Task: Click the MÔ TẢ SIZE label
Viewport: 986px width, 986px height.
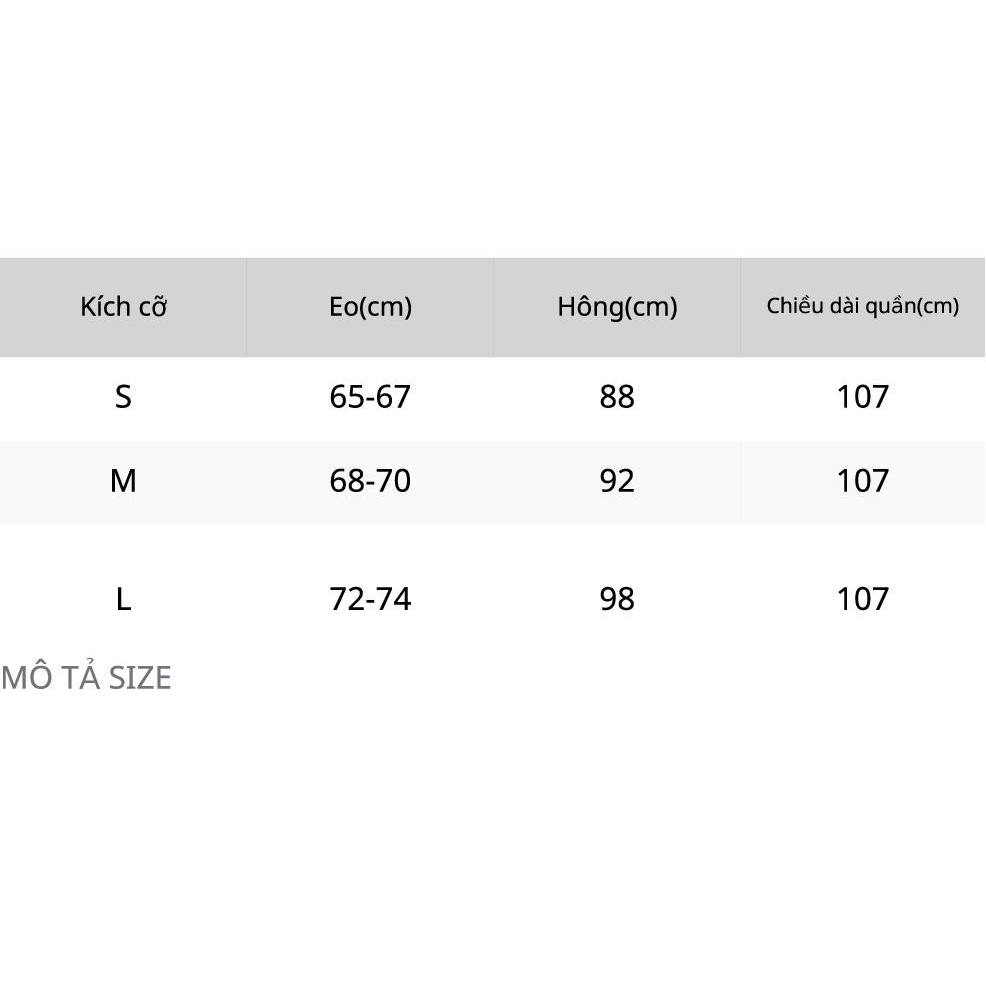Action: (x=87, y=678)
